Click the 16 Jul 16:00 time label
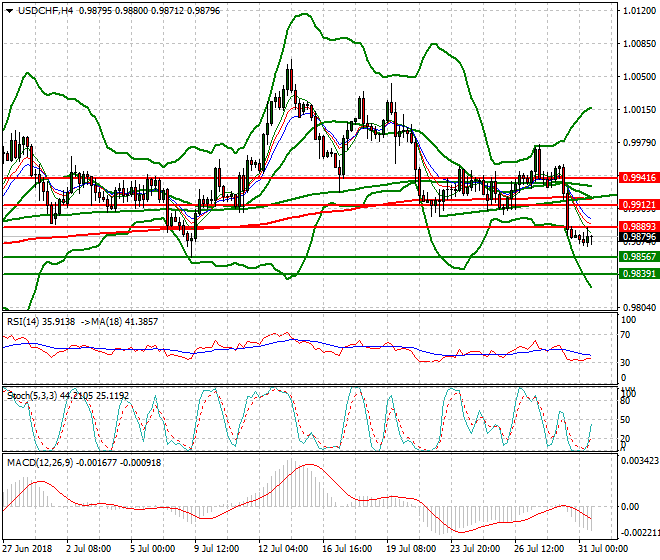This screenshot has height=560, width=660. pos(347,549)
